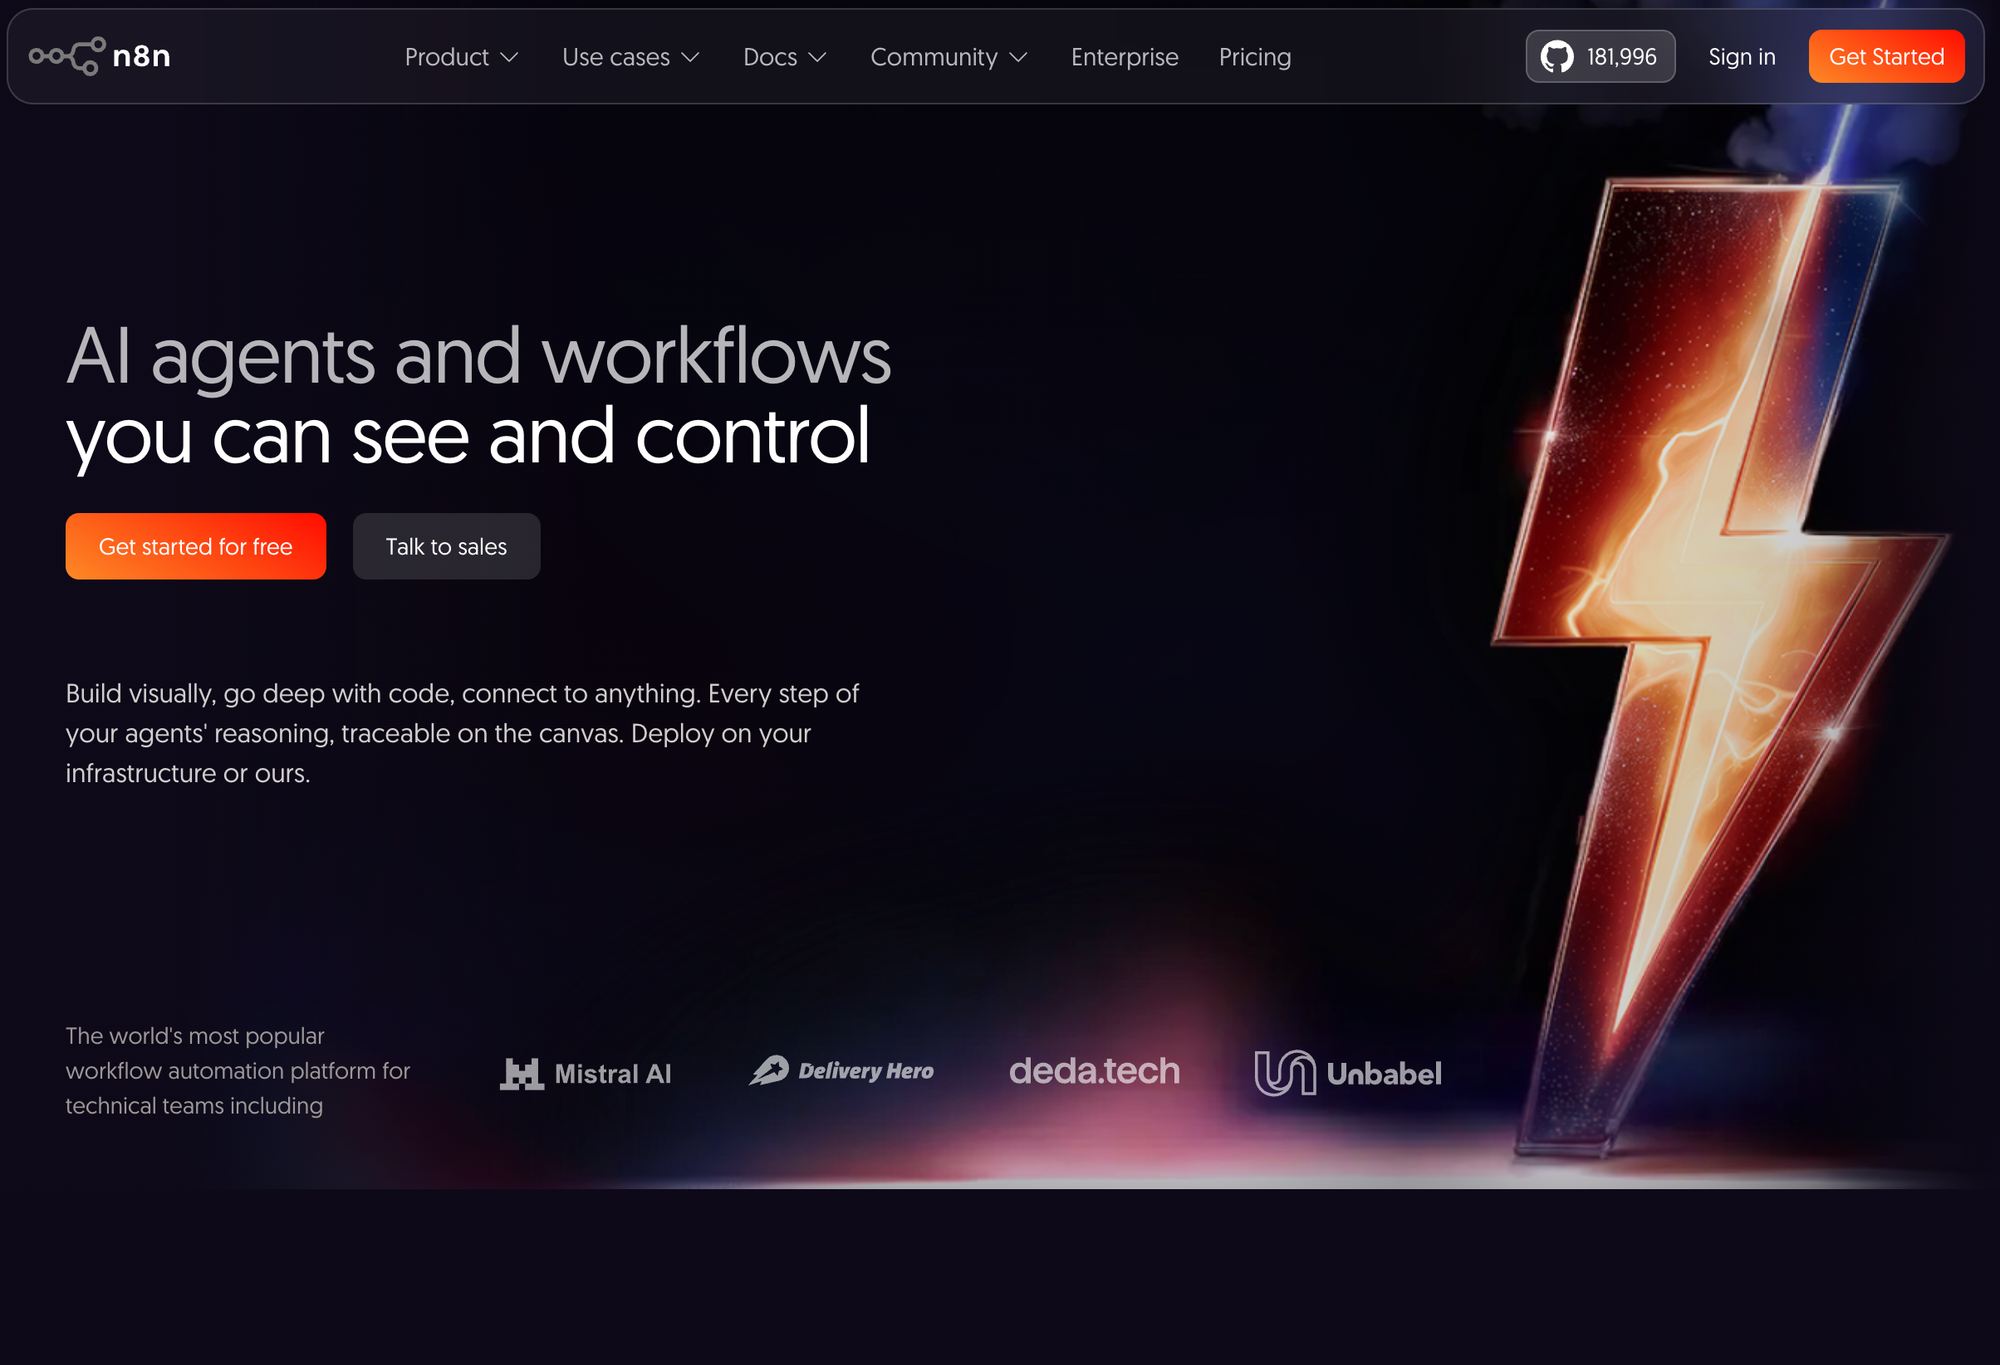Click the Talk to sales button

pyautogui.click(x=446, y=546)
